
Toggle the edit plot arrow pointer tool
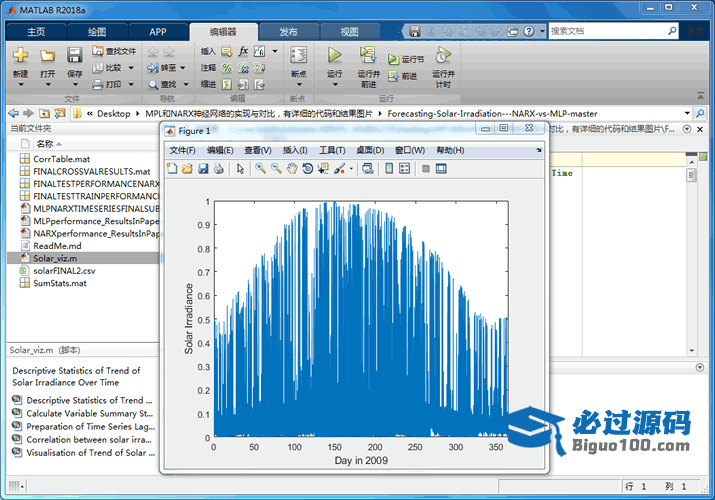tap(240, 169)
